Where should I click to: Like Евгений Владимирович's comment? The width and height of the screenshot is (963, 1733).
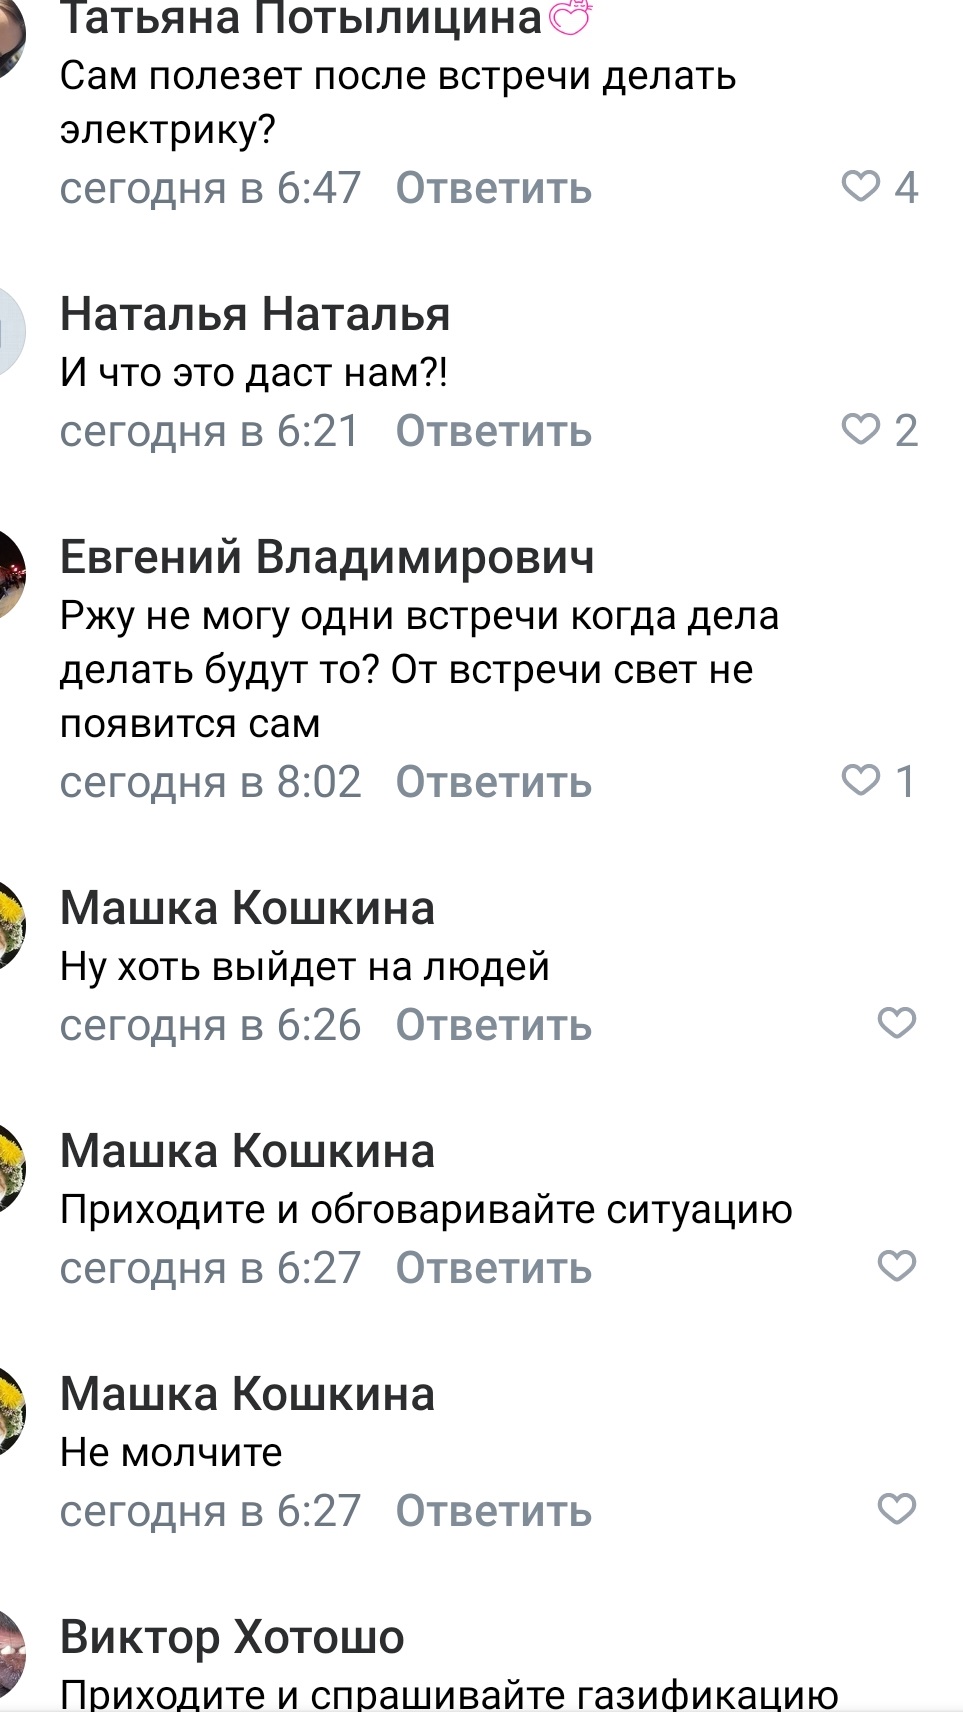(860, 780)
